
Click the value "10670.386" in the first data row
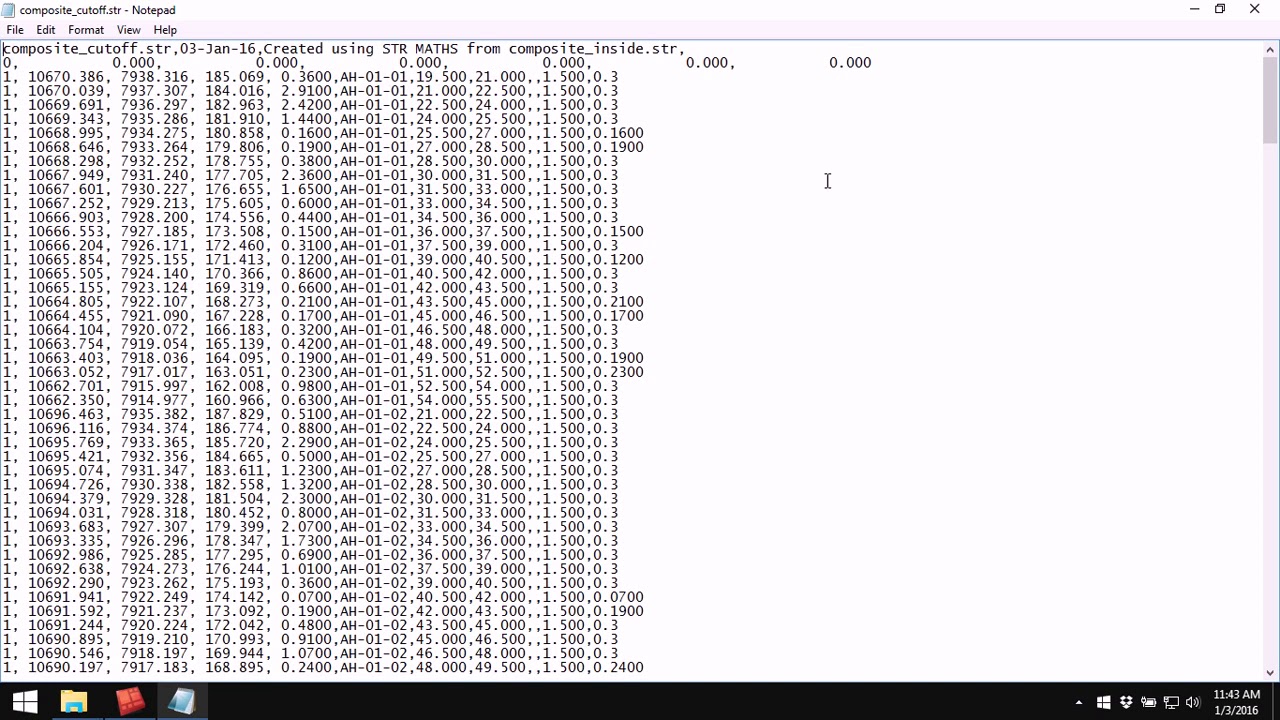(x=66, y=76)
